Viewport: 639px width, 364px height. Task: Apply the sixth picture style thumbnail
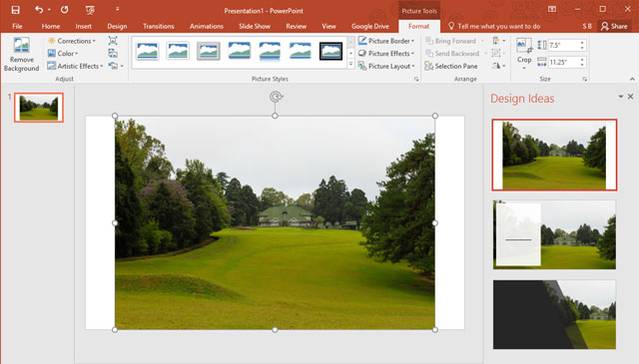pyautogui.click(x=300, y=51)
